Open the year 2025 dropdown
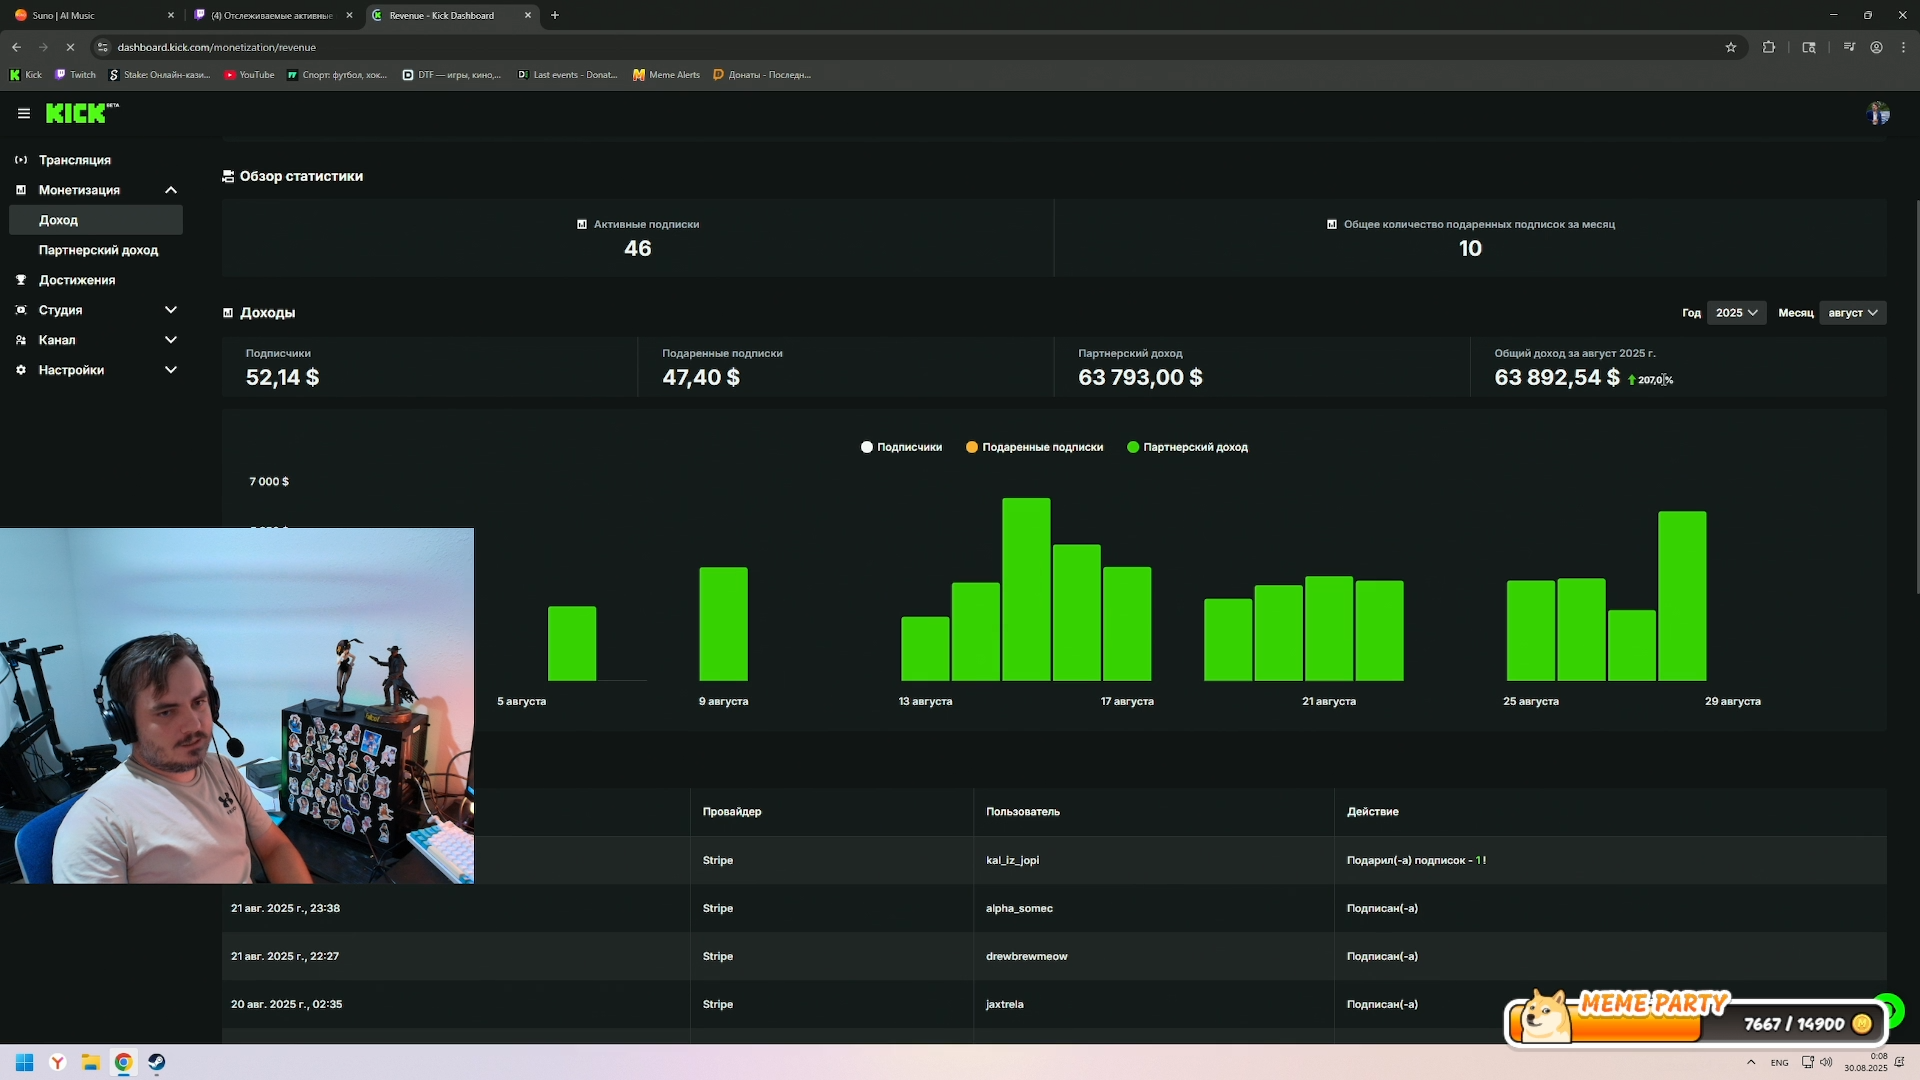 (1736, 313)
